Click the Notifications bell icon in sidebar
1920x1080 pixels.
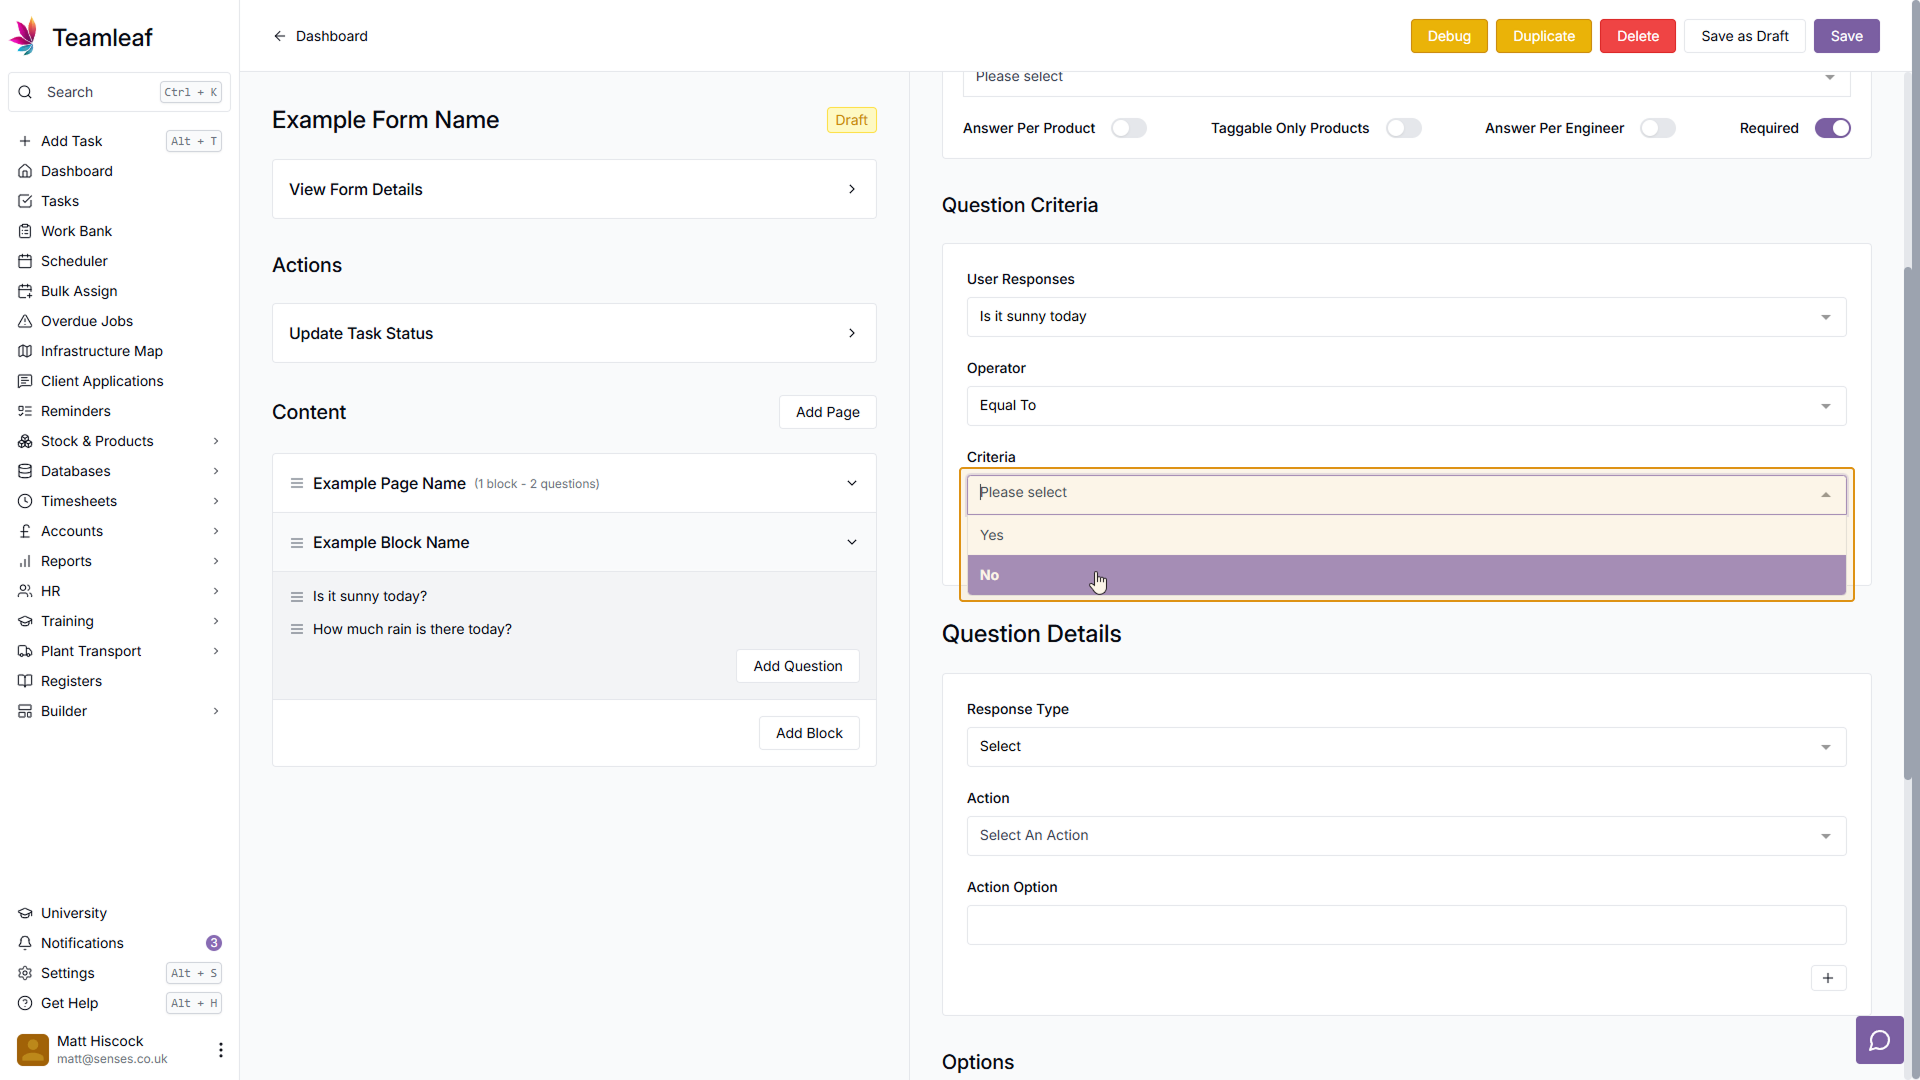tap(25, 943)
